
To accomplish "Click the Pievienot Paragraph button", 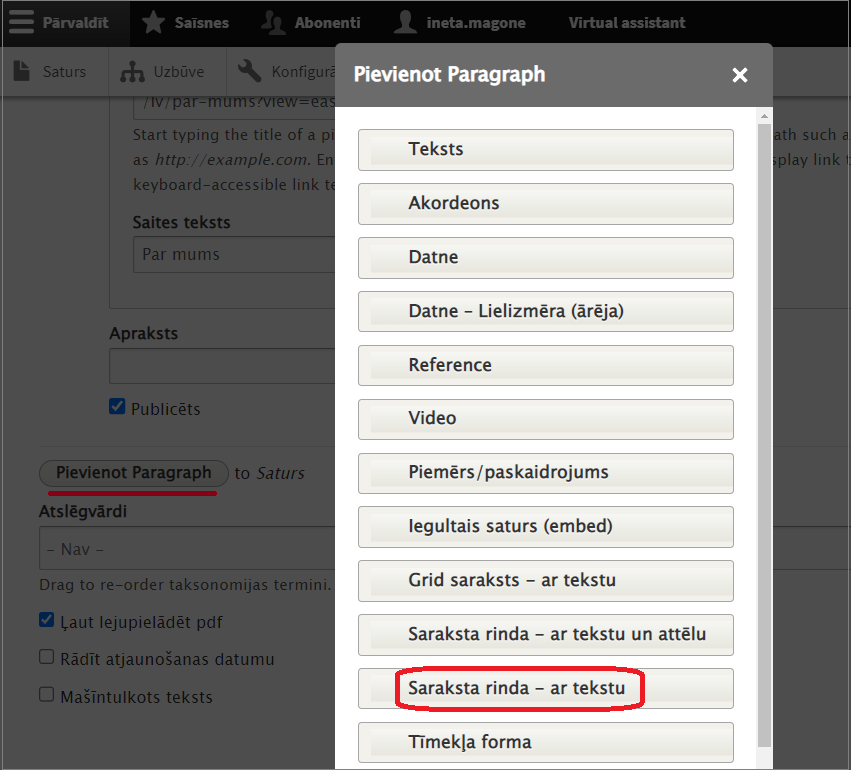I will (x=134, y=473).
